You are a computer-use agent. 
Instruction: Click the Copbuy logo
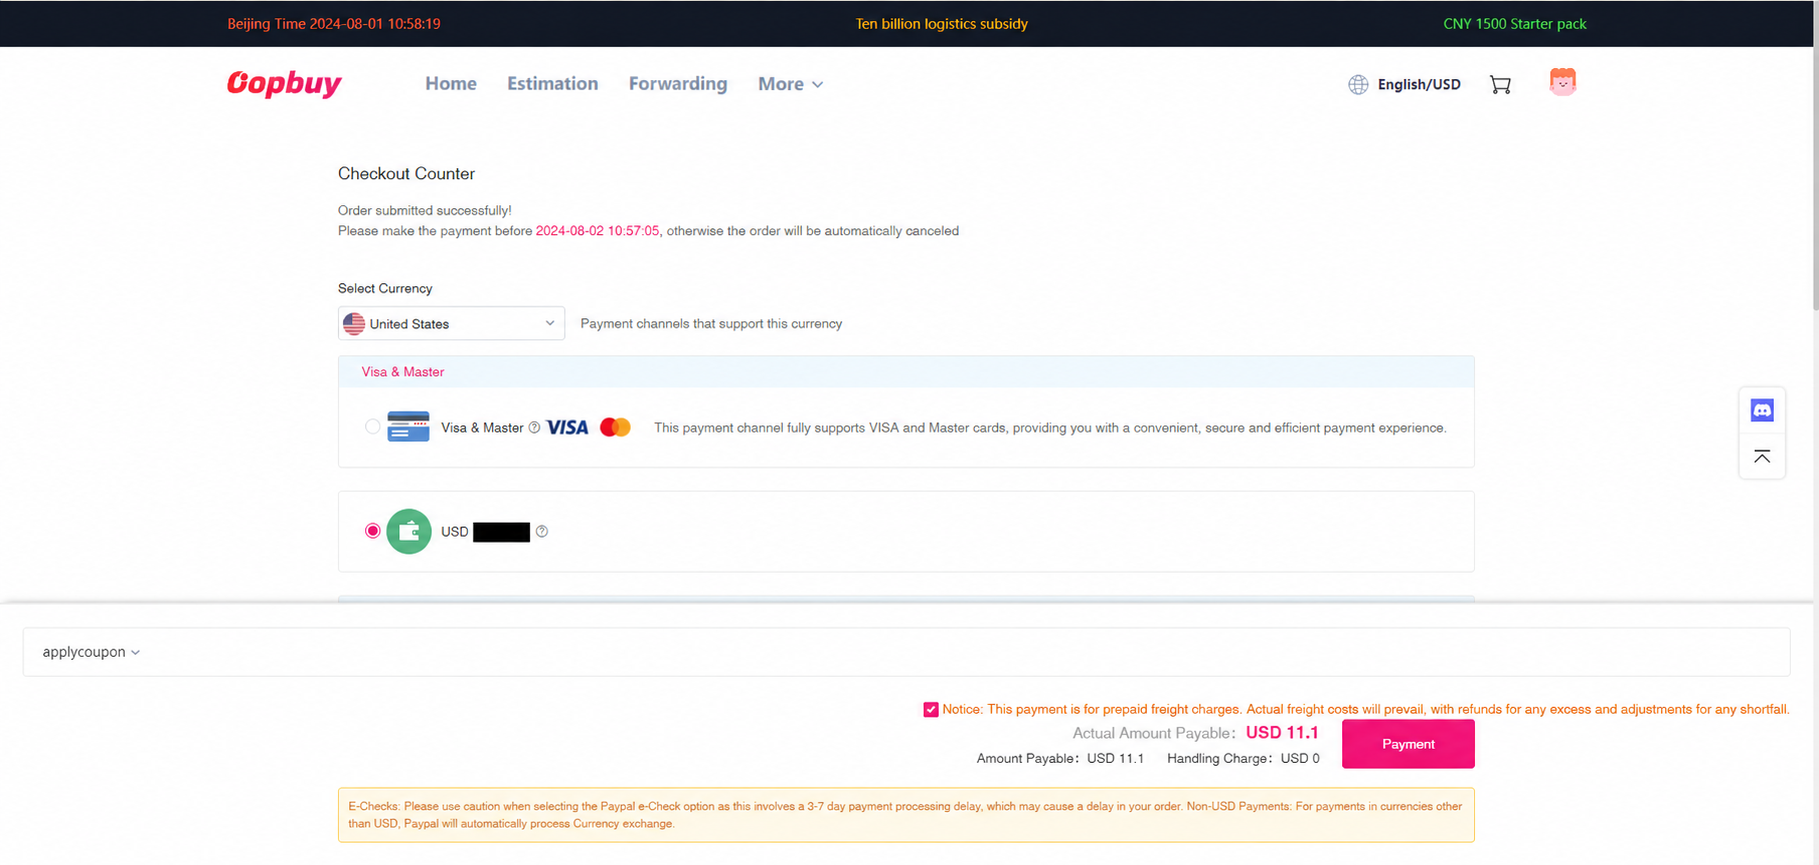tap(284, 83)
